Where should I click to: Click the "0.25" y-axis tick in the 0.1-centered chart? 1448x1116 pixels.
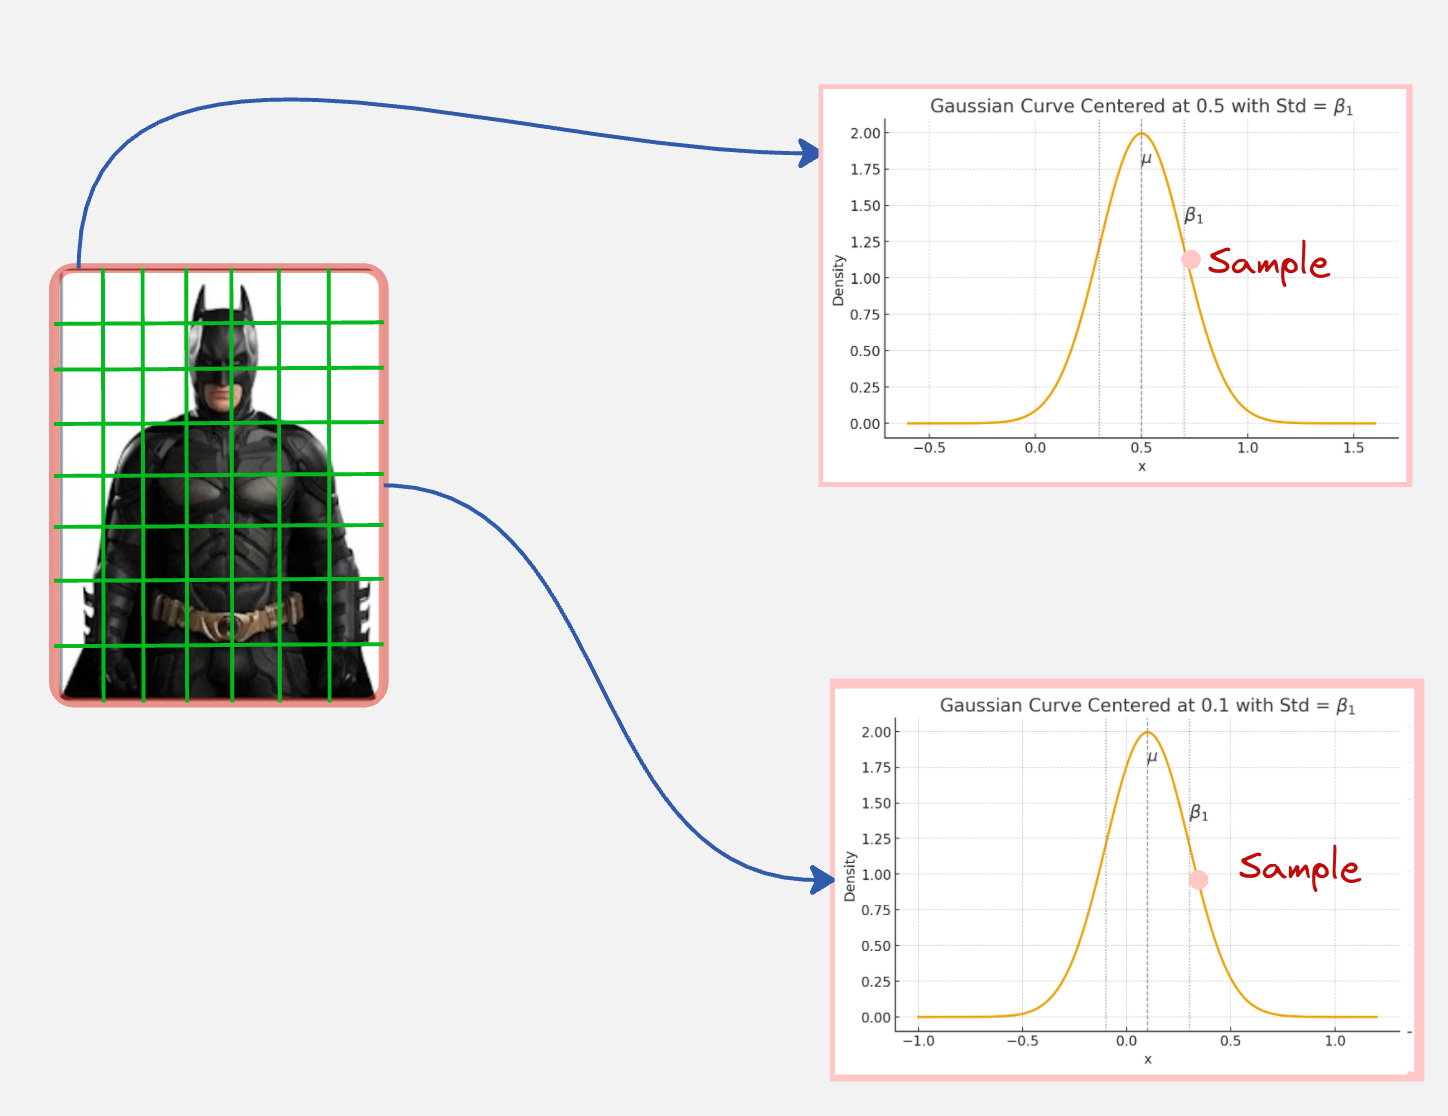[x=876, y=981]
